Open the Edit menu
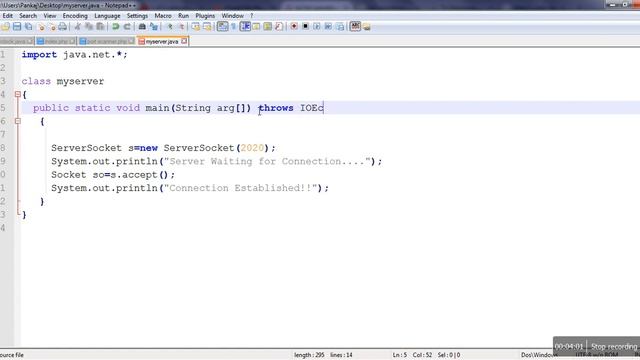Screen dimensions: 640x360 point(7,16)
